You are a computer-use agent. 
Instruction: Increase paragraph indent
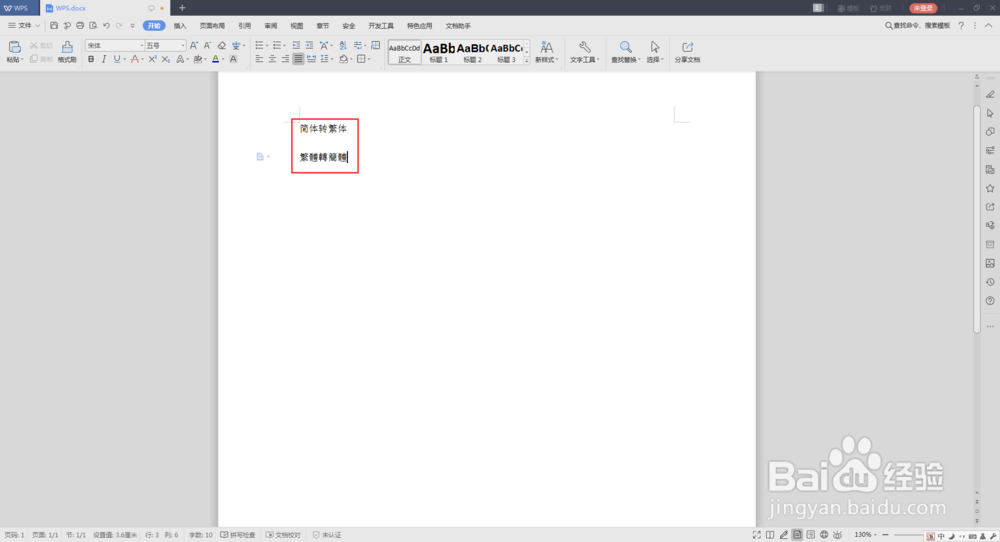coord(309,45)
